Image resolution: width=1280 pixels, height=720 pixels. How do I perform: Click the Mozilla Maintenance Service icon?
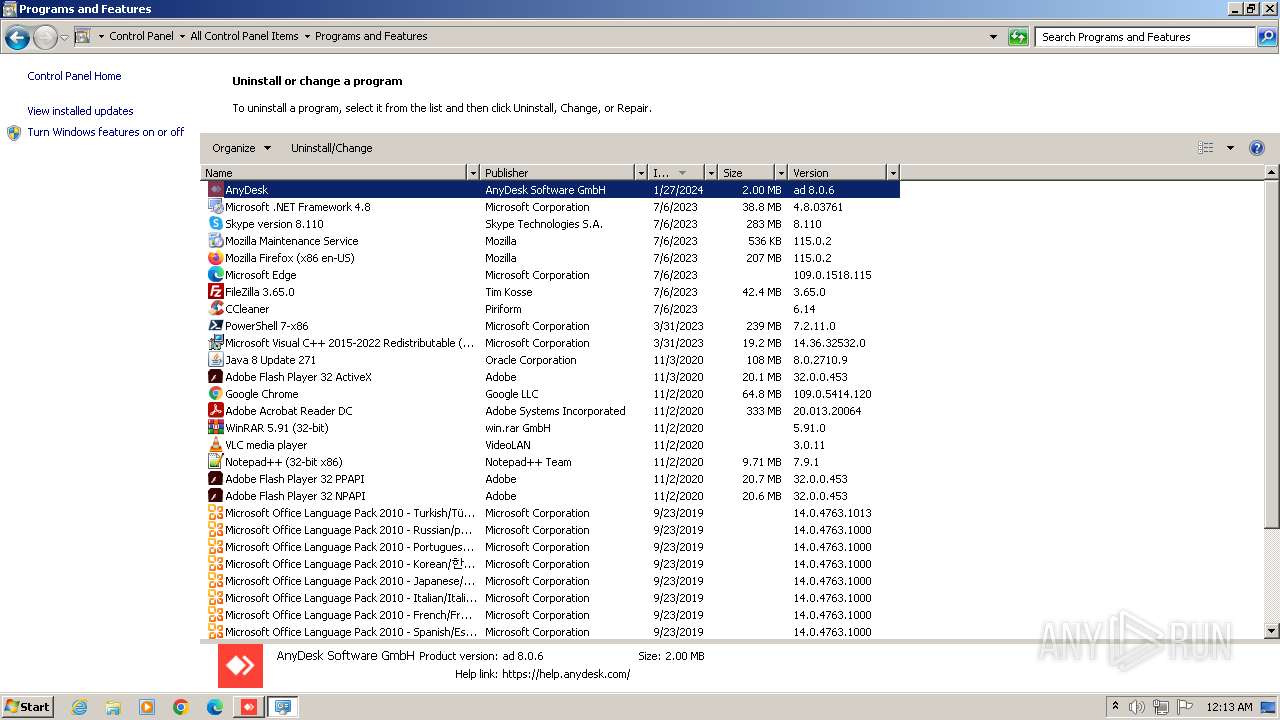215,240
